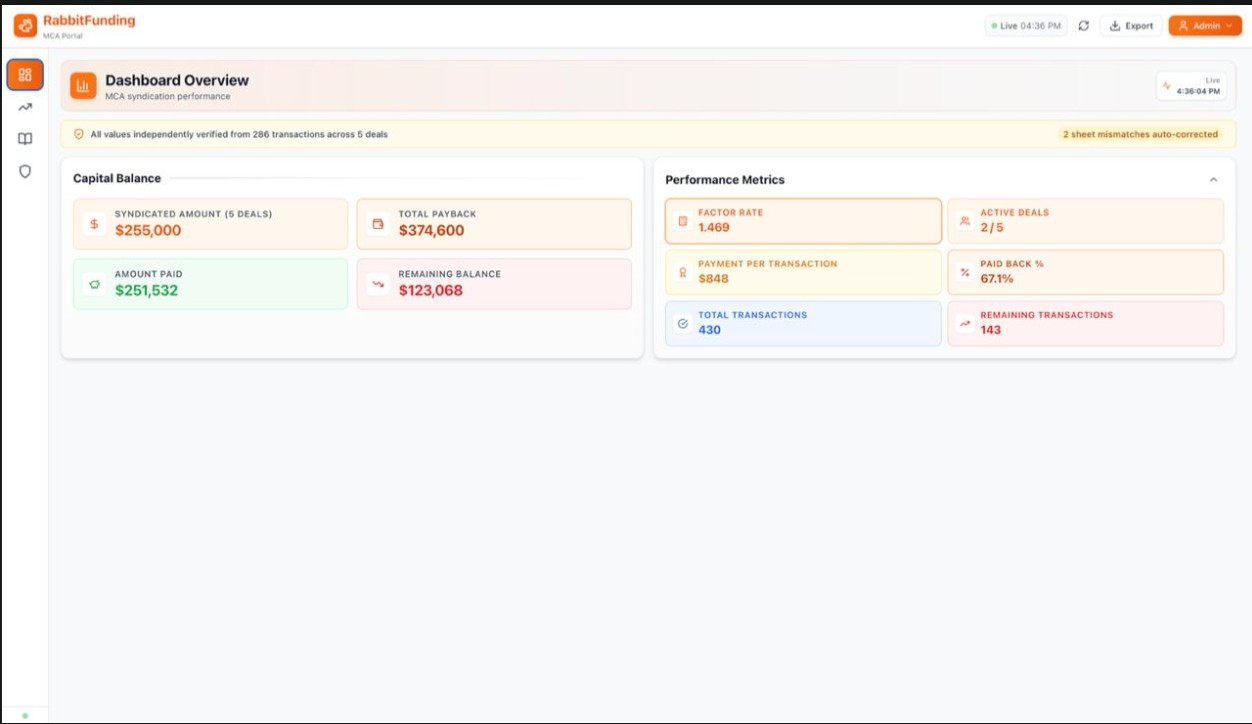Click the Capital Balance heading
1252x724 pixels.
click(117, 179)
